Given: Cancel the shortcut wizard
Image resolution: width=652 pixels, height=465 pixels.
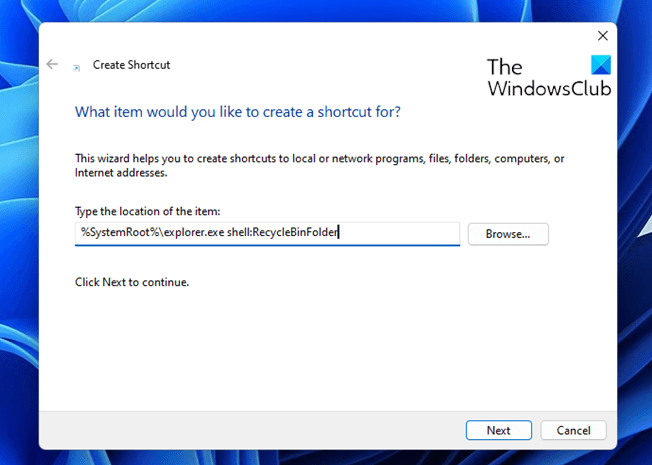Looking at the screenshot, I should (573, 430).
